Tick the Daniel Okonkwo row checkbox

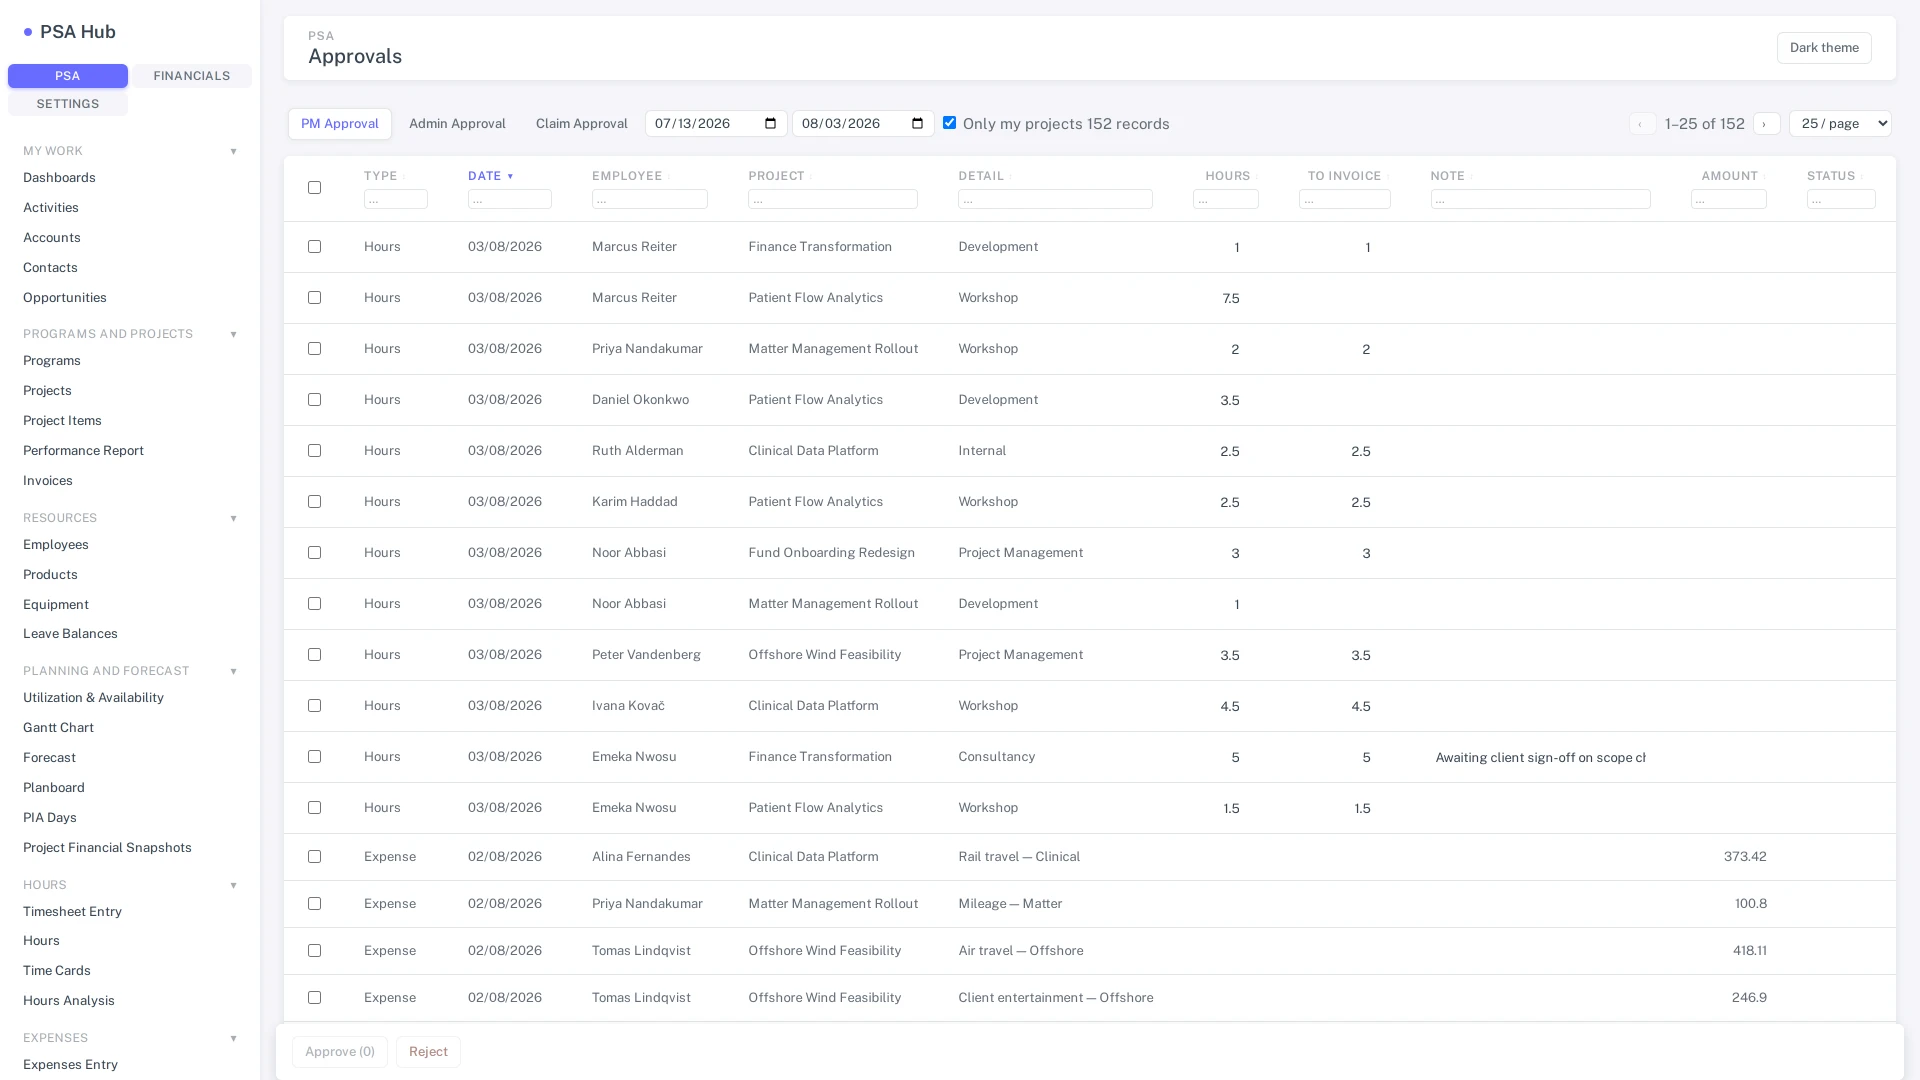[314, 399]
